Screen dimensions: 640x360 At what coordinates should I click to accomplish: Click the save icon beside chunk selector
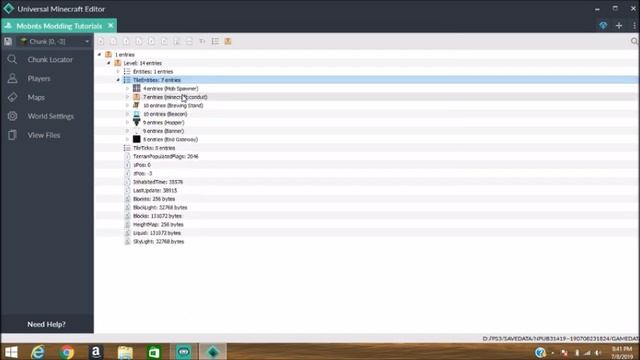pos(8,41)
